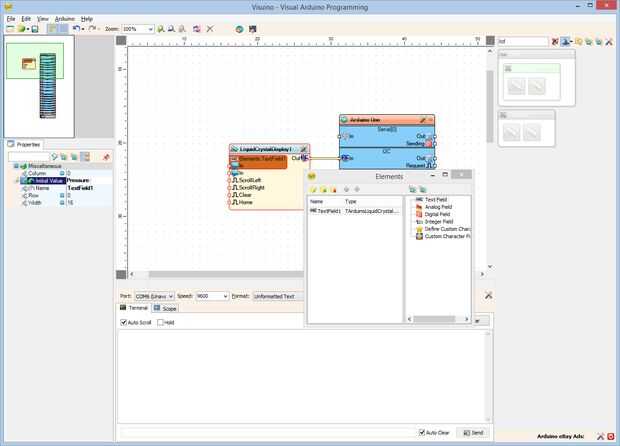This screenshot has height=446, width=620.
Task: Open the View menu
Action: tap(43, 19)
